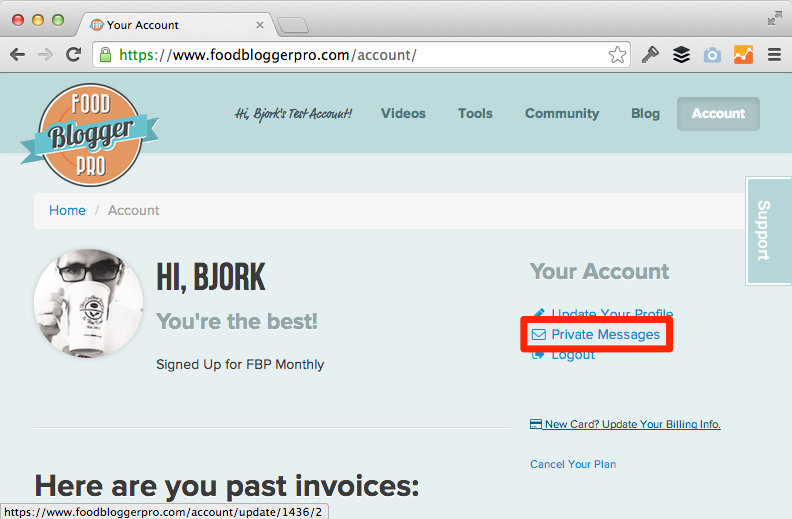This screenshot has width=792, height=519.
Task: Click the Home breadcrumb link
Action: pyautogui.click(x=67, y=211)
